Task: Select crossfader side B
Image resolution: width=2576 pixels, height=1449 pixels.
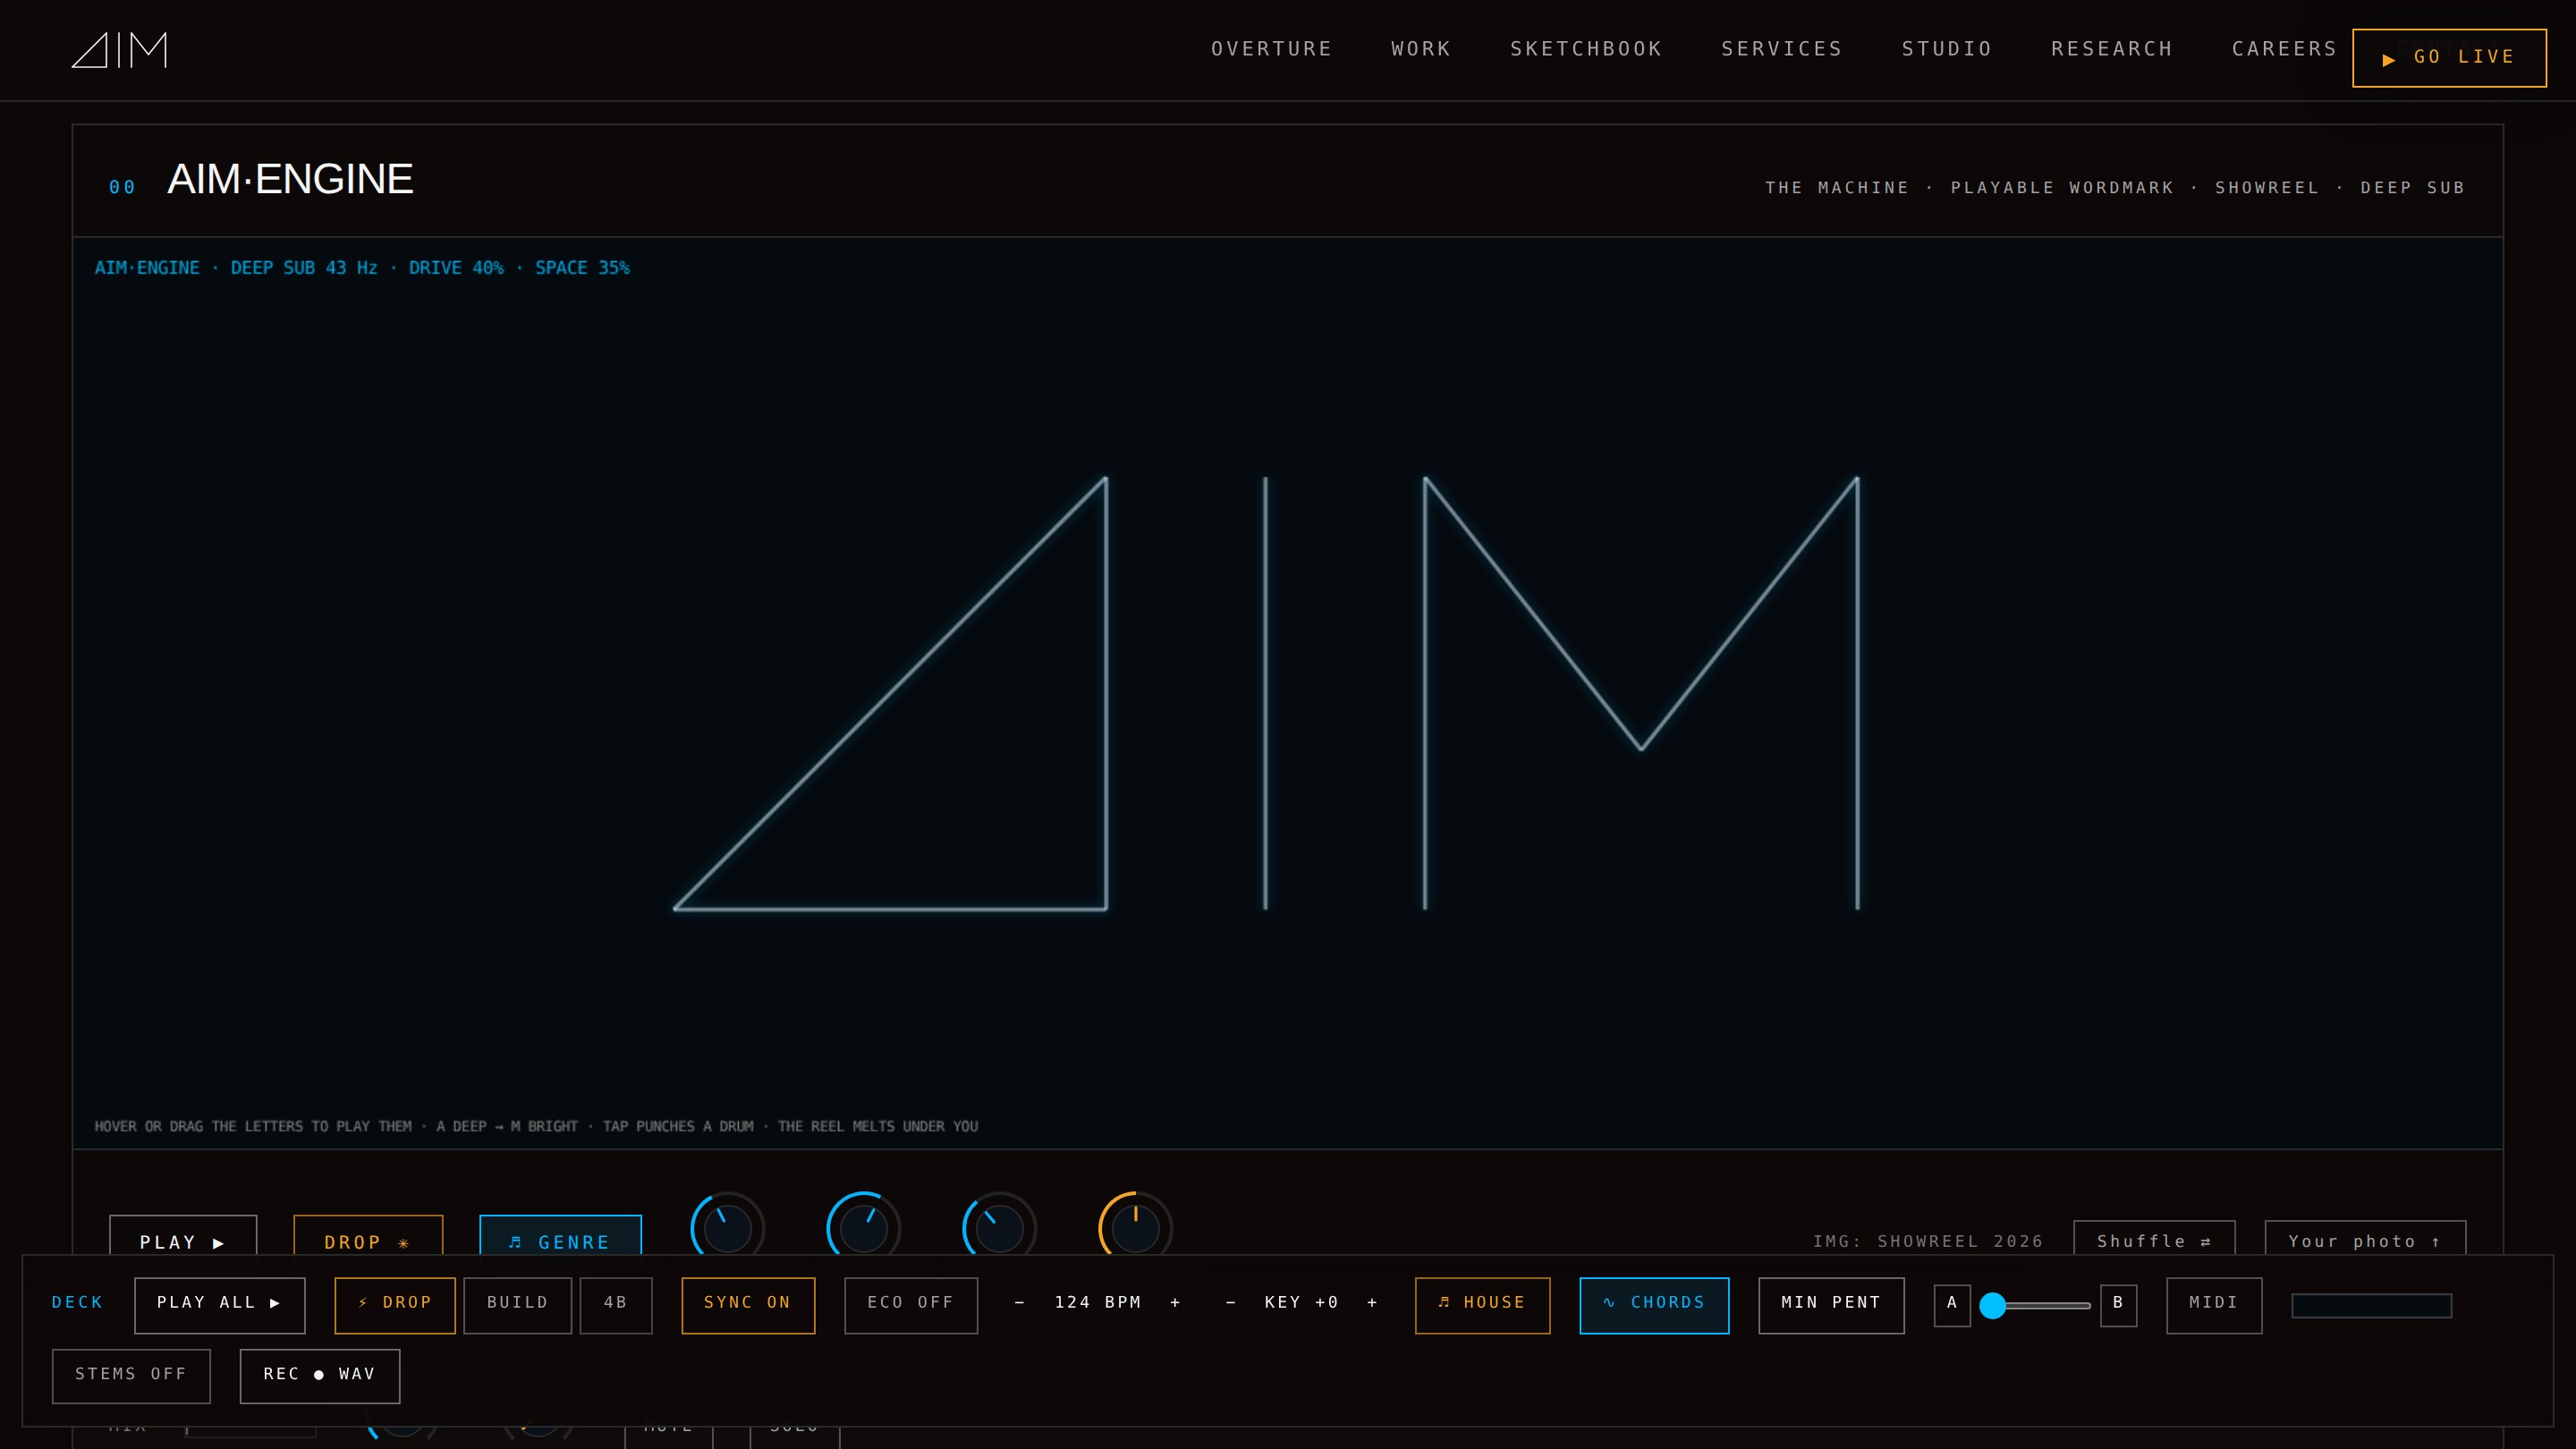Action: point(2118,1304)
